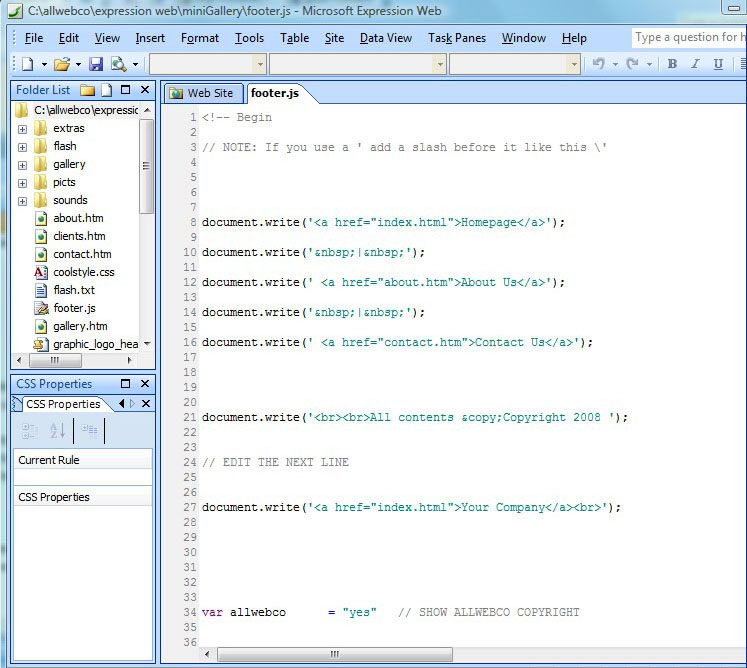Click Show alphabetized list icon
The image size is (747, 668).
tap(57, 431)
